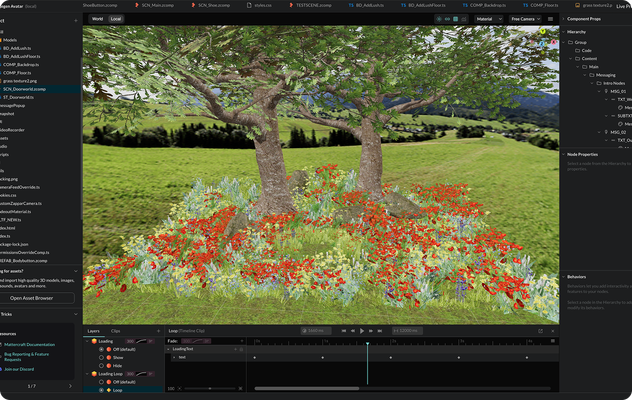Collapse the Hierarchy panel section
This screenshot has height=400, width=632.
[563, 32]
